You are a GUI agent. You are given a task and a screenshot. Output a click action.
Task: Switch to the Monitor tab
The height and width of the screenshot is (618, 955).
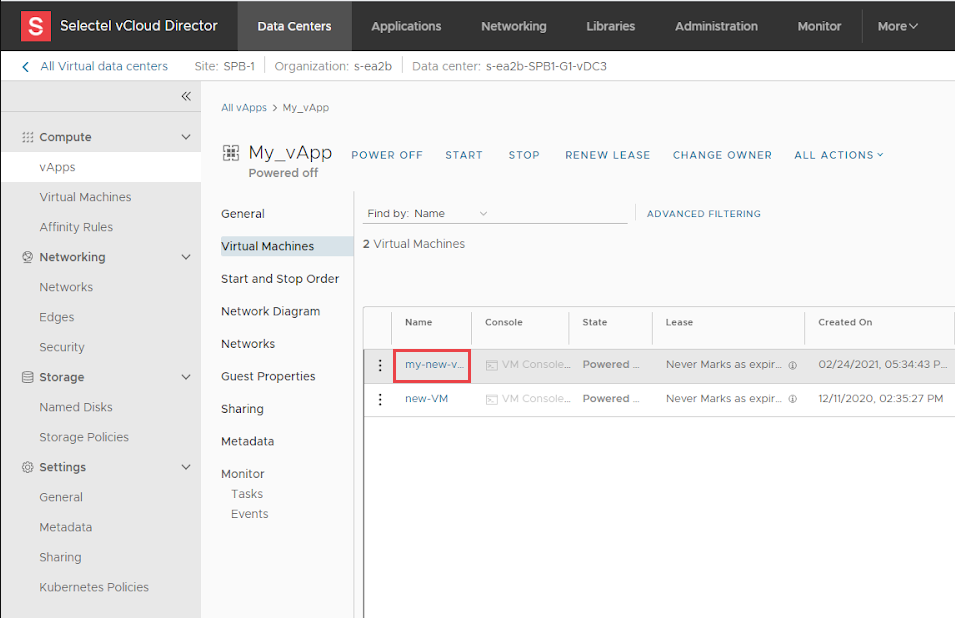[819, 26]
